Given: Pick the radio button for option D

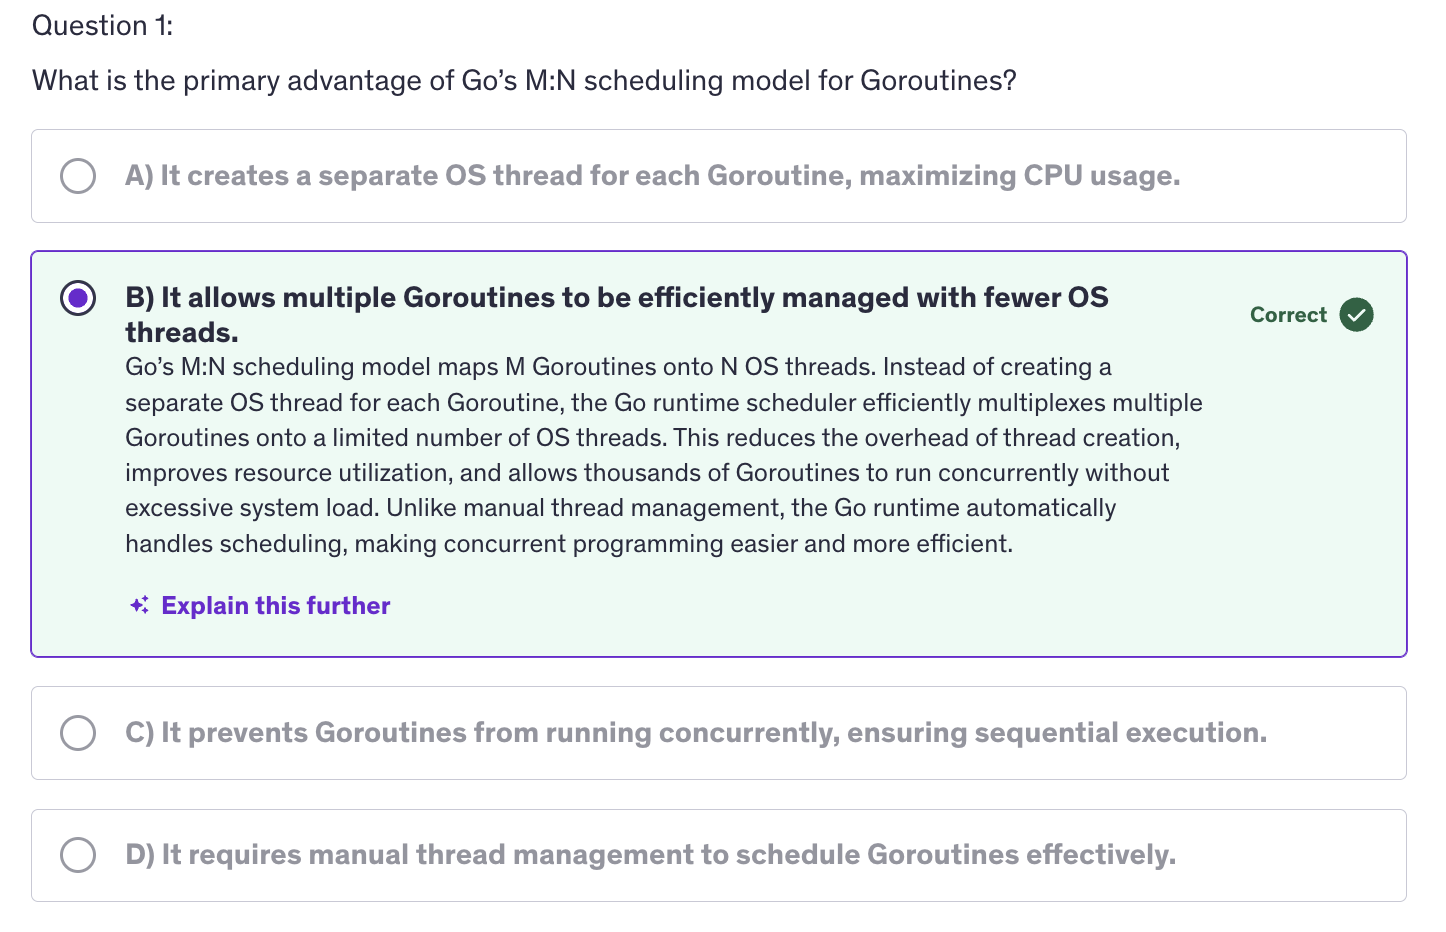Looking at the screenshot, I should pyautogui.click(x=78, y=855).
